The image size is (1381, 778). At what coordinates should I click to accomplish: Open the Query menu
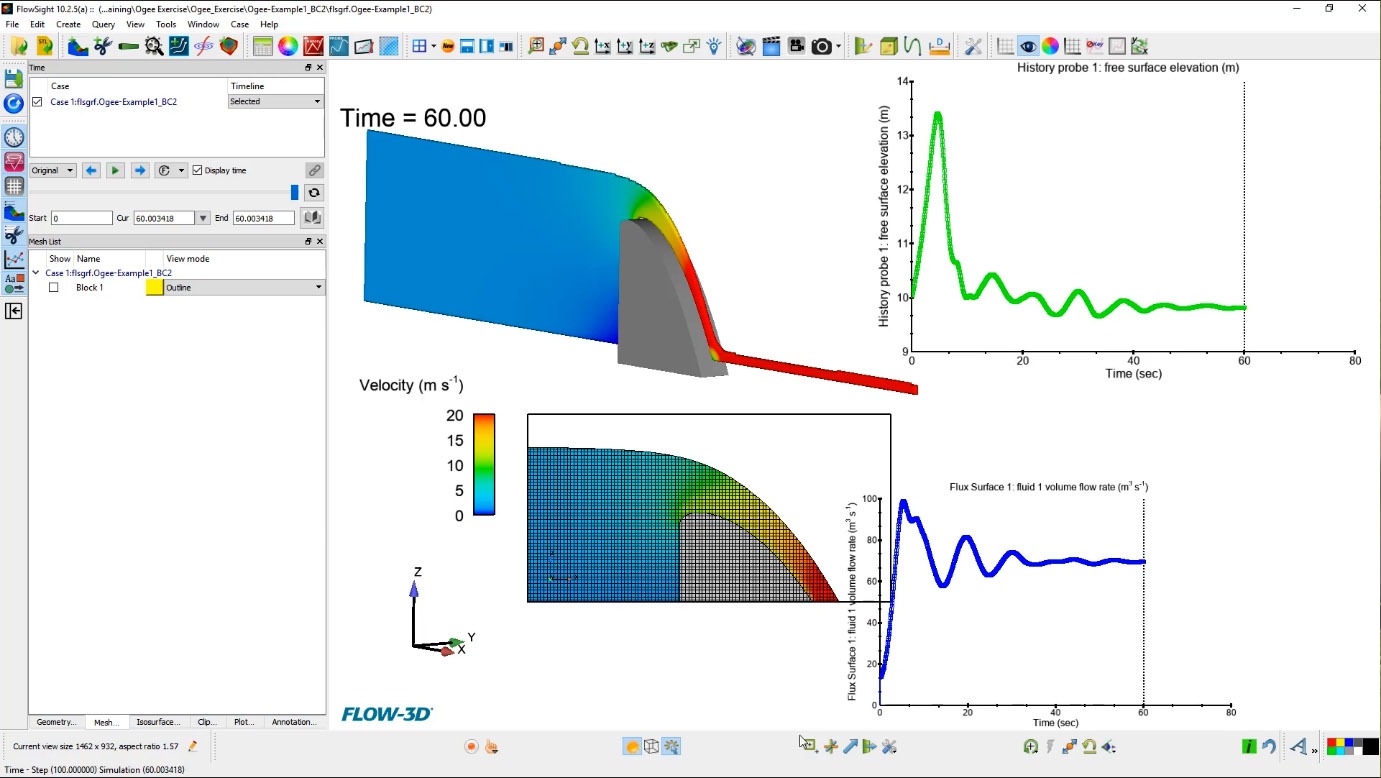[103, 24]
